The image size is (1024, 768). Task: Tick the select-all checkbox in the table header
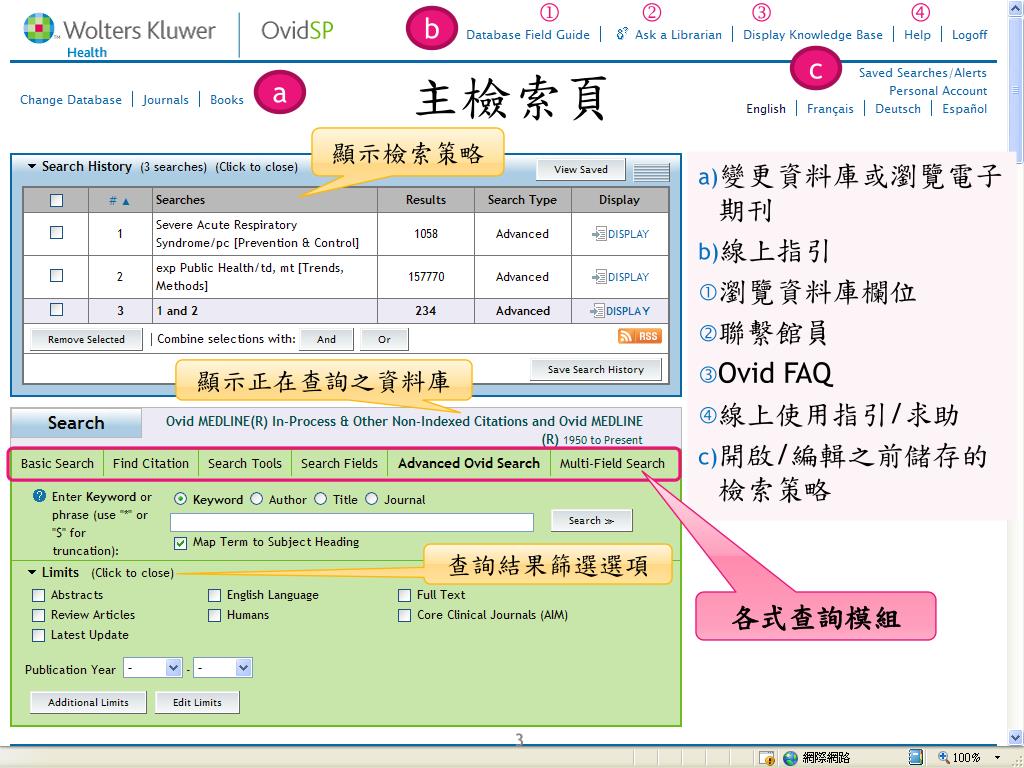[57, 200]
